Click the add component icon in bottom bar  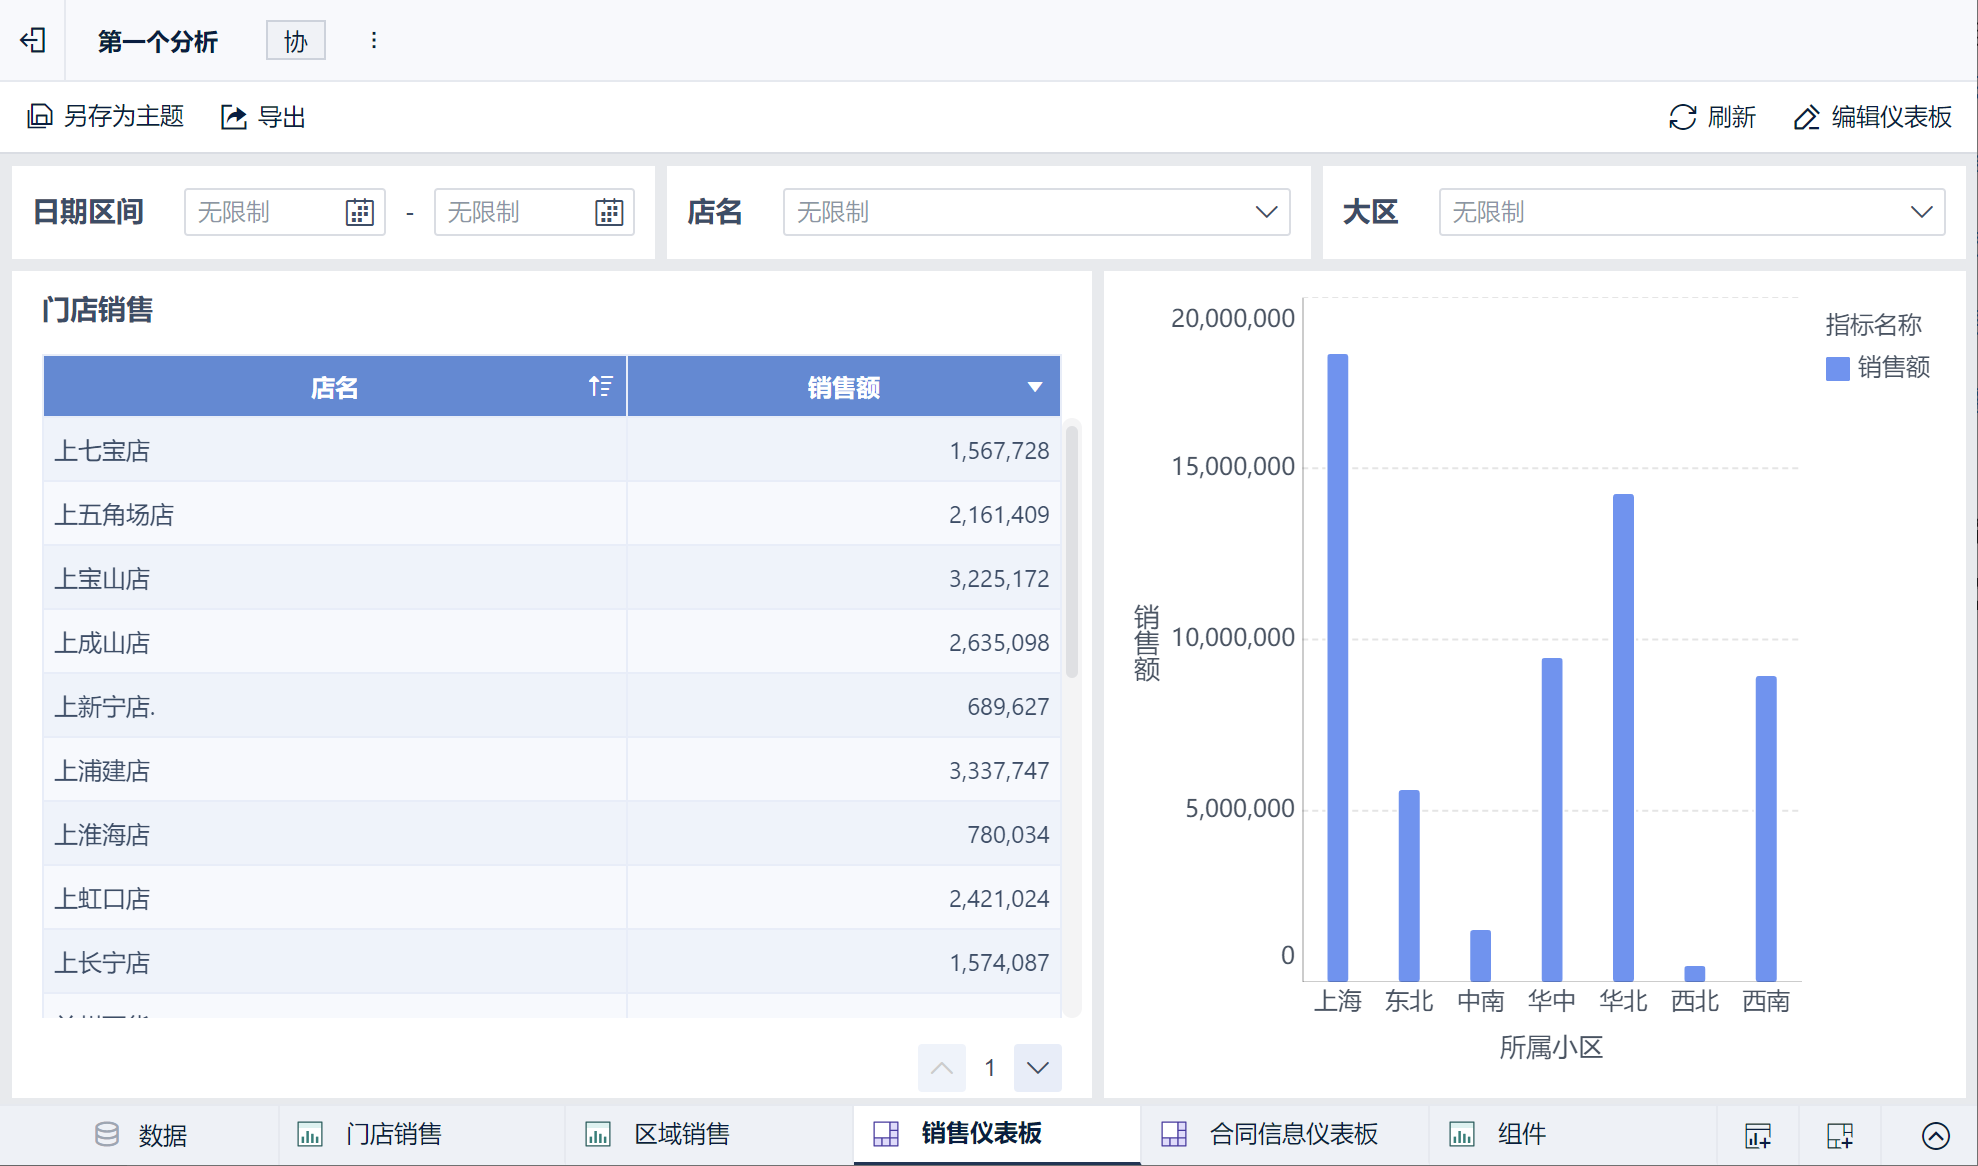(1757, 1135)
